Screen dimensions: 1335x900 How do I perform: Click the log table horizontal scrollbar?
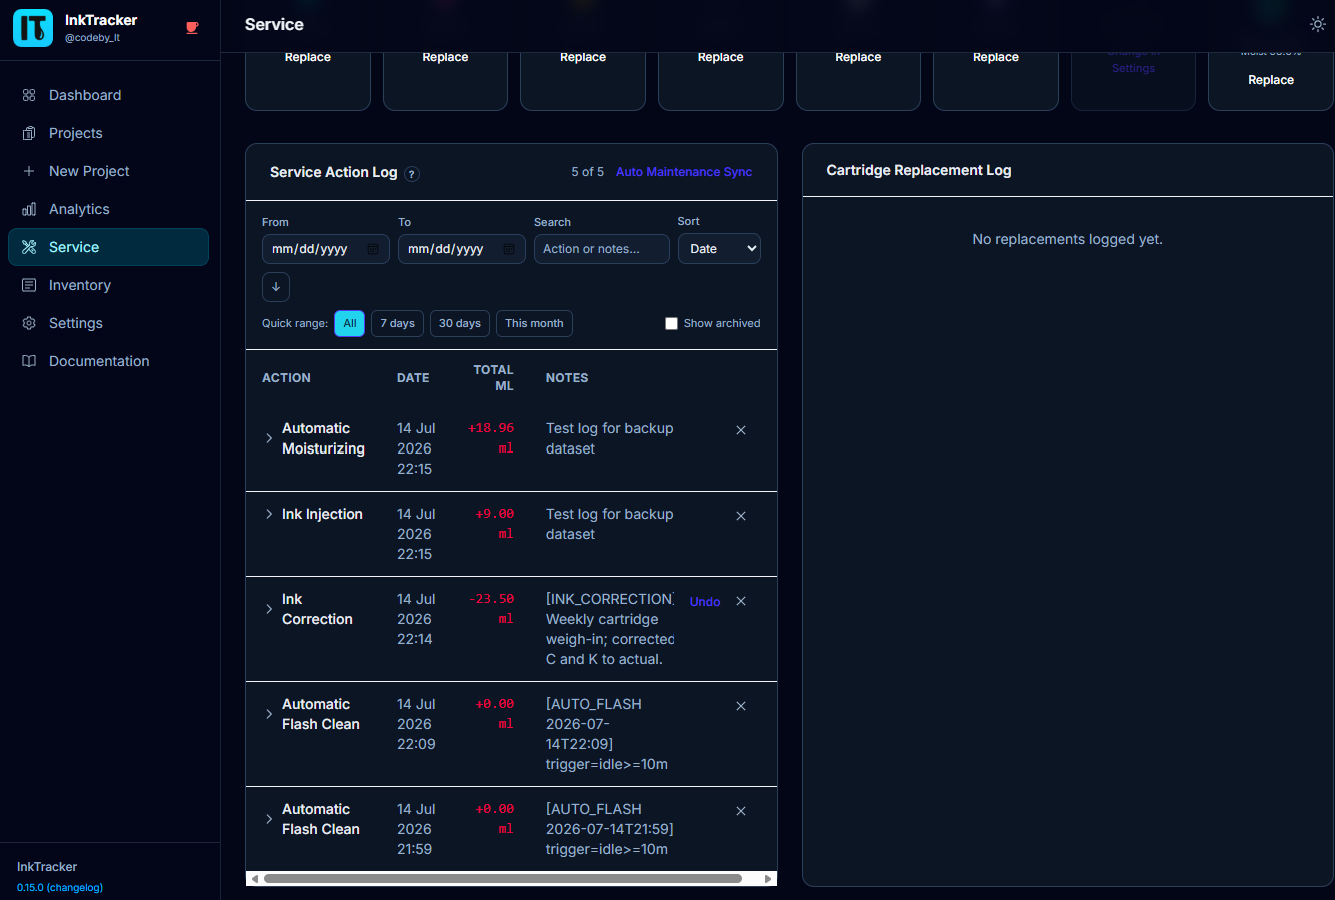point(503,879)
